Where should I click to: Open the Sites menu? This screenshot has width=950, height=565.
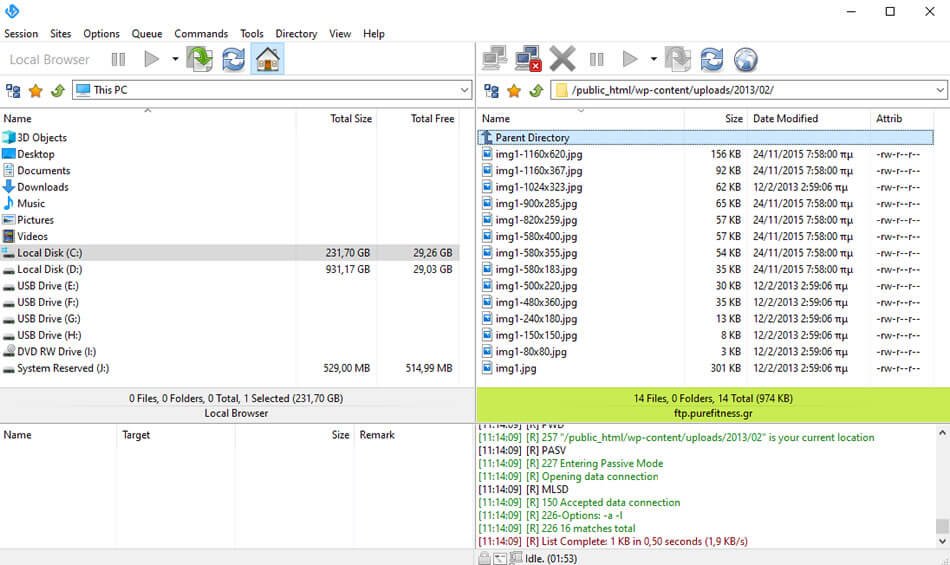point(60,33)
